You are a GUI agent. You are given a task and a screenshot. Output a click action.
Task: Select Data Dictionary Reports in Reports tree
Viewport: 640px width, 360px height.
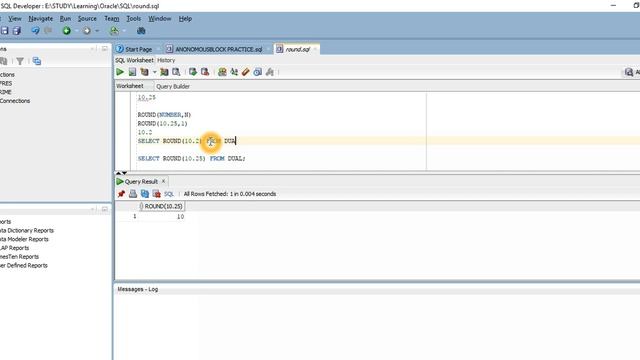click(27, 231)
